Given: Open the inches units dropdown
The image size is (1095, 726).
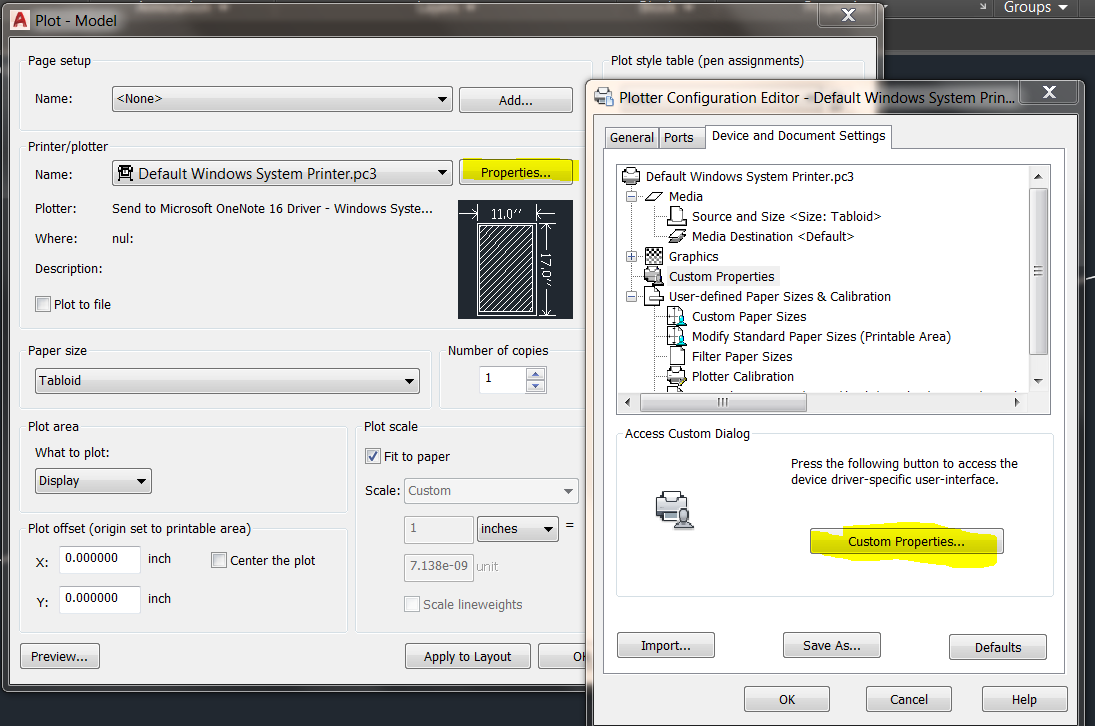Looking at the screenshot, I should click(517, 529).
